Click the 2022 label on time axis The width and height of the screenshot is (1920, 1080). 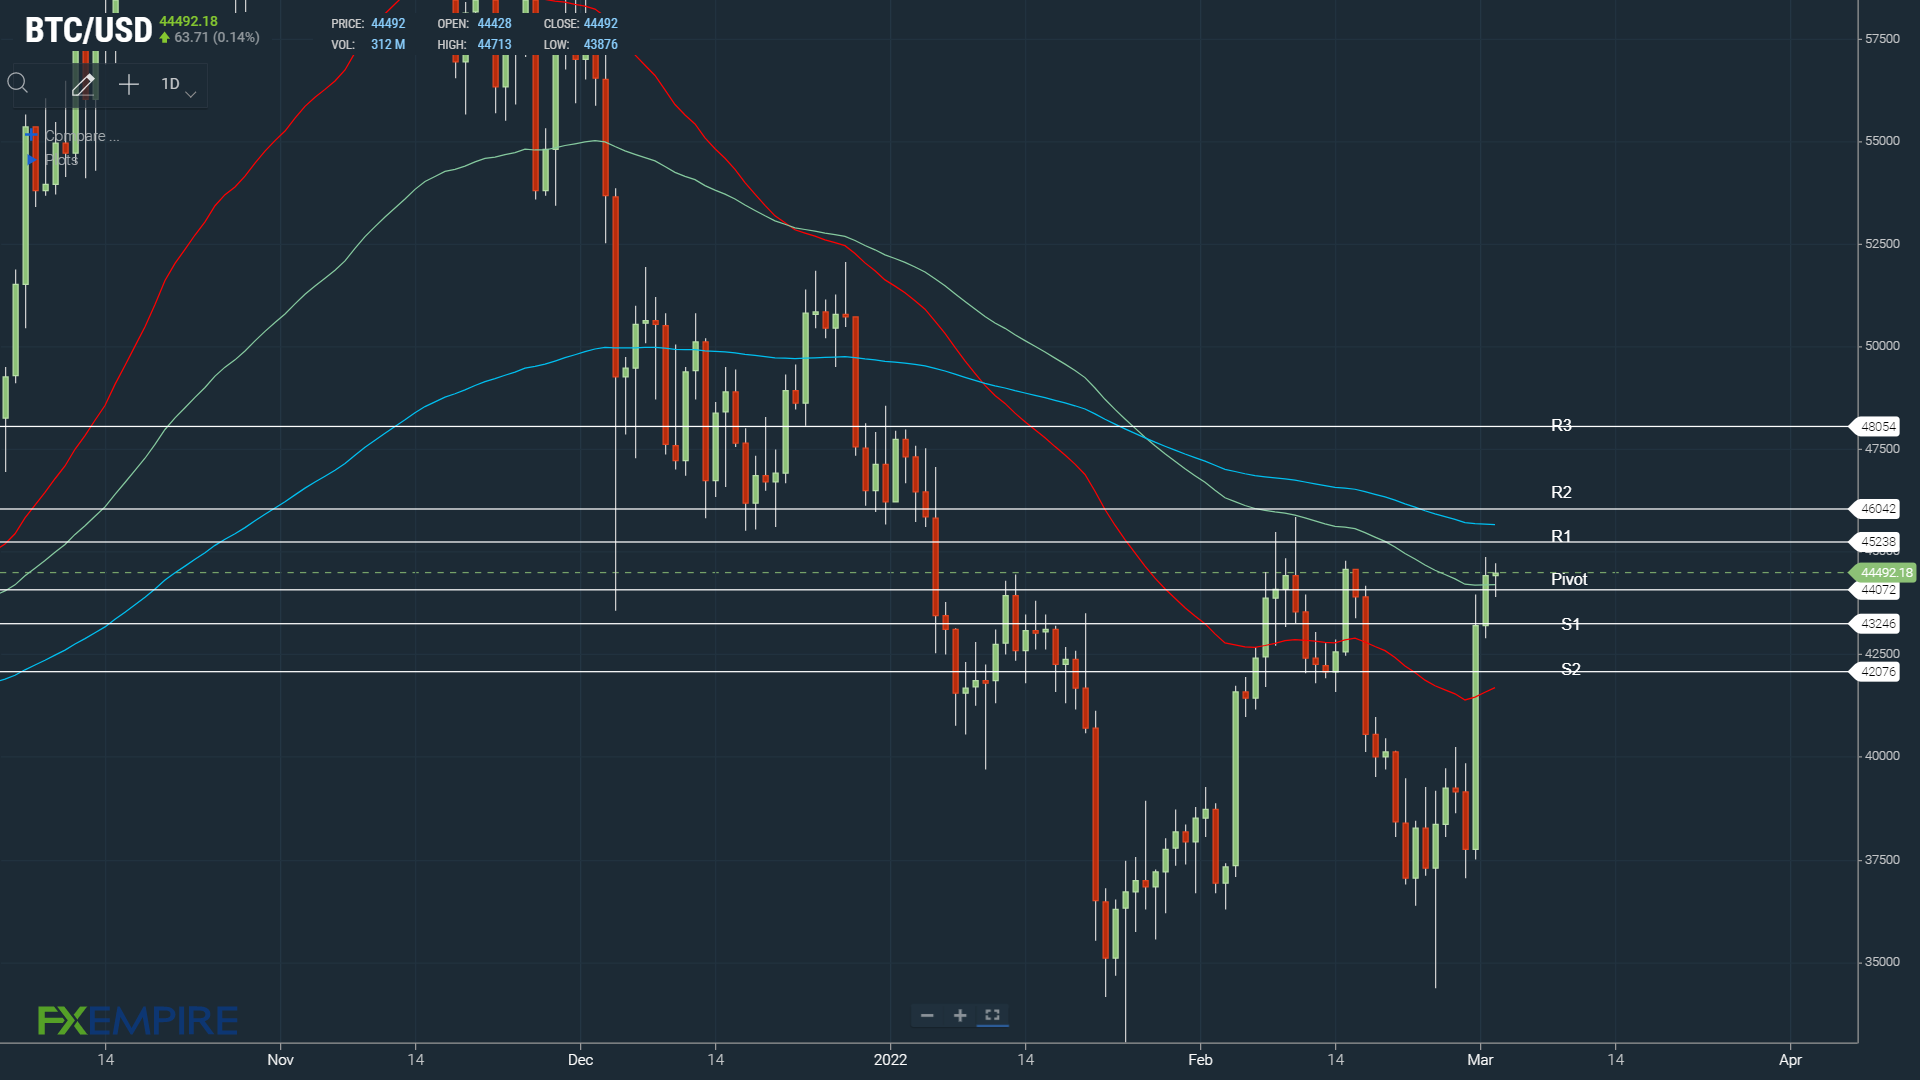890,1060
